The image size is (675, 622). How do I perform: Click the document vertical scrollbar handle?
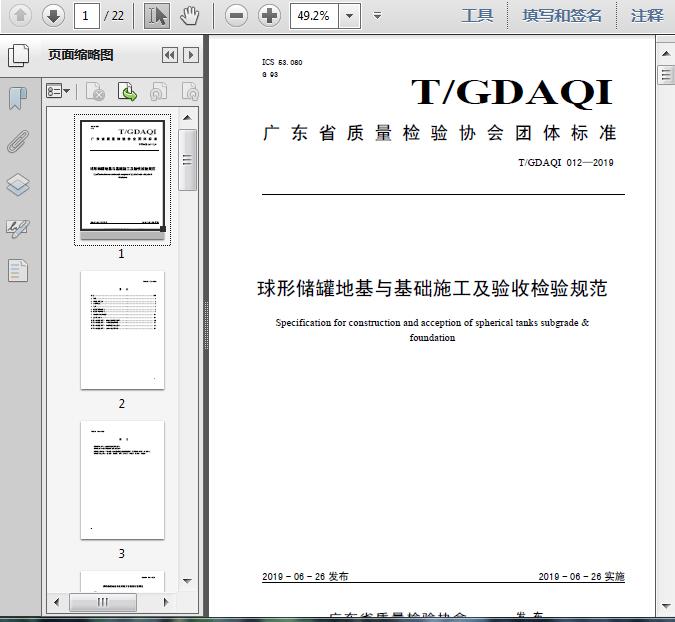(x=666, y=75)
